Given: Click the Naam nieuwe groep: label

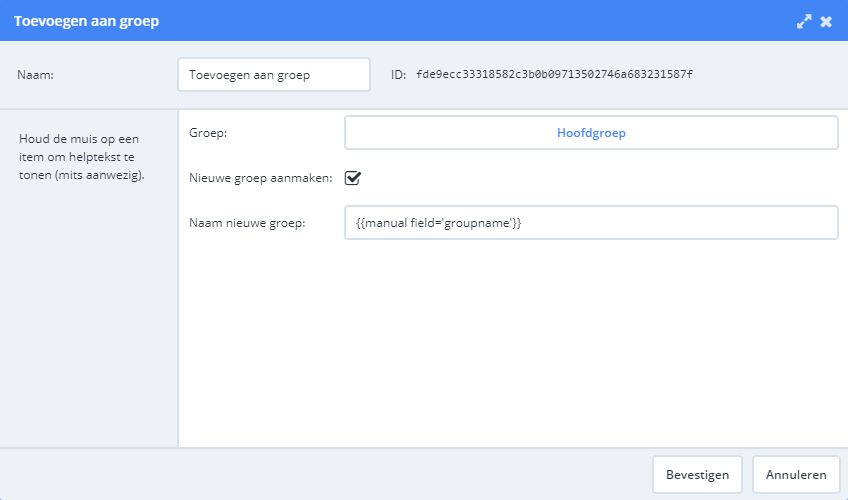Looking at the screenshot, I should pos(247,223).
